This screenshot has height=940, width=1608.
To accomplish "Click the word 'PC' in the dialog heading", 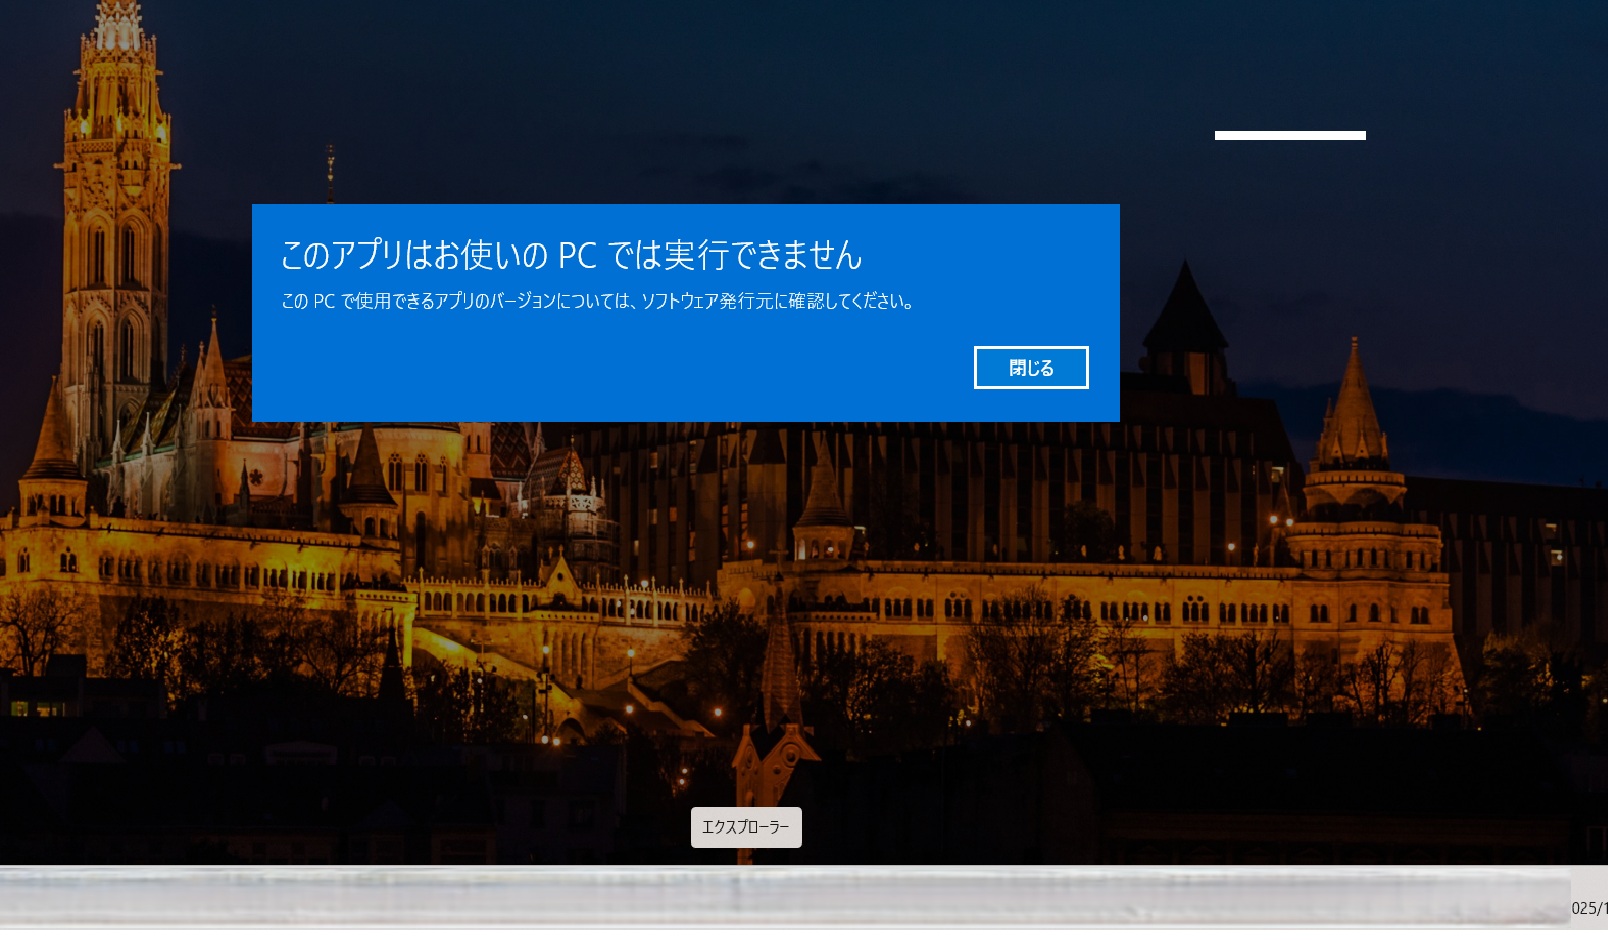I will [x=577, y=256].
